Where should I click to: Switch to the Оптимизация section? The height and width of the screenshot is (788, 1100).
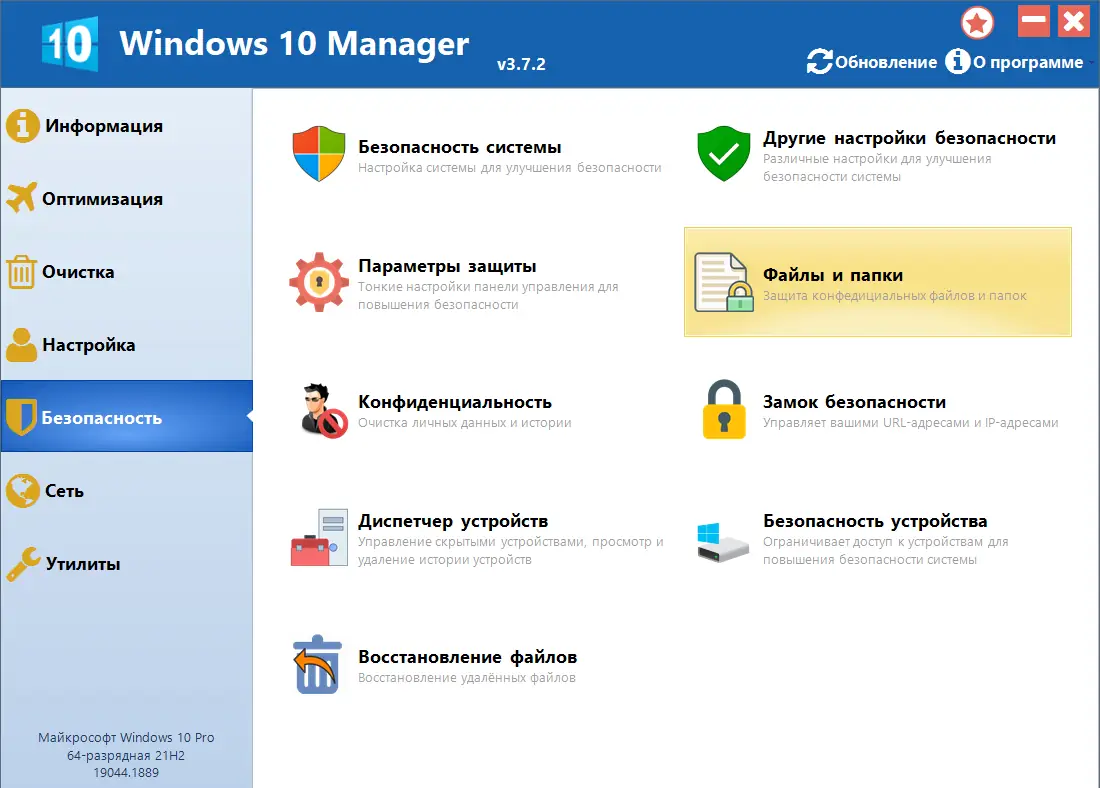(126, 199)
